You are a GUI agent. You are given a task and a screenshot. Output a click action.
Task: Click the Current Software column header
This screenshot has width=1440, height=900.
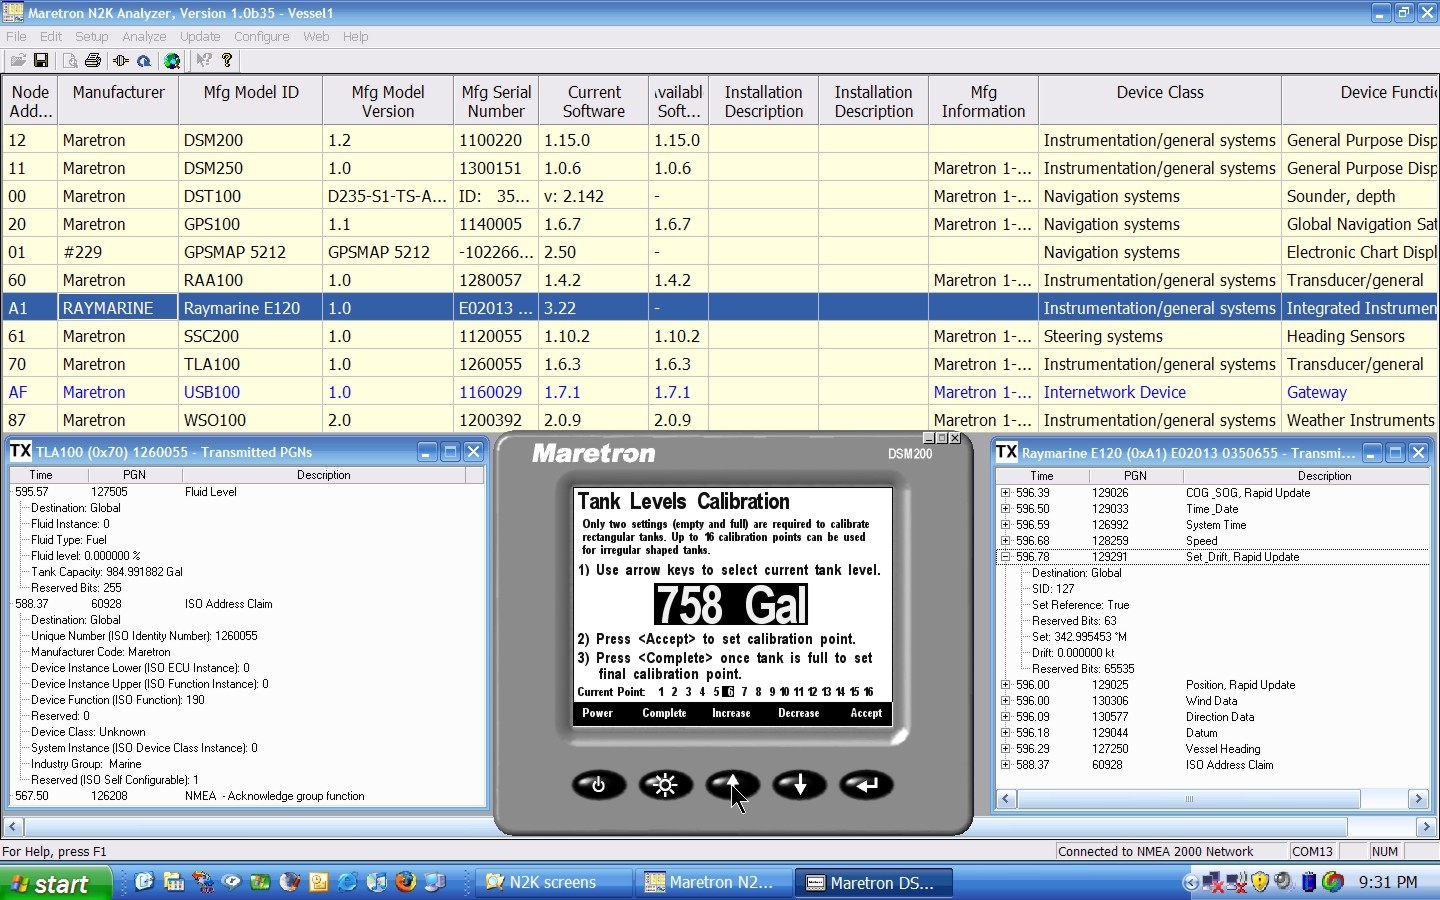click(x=594, y=101)
